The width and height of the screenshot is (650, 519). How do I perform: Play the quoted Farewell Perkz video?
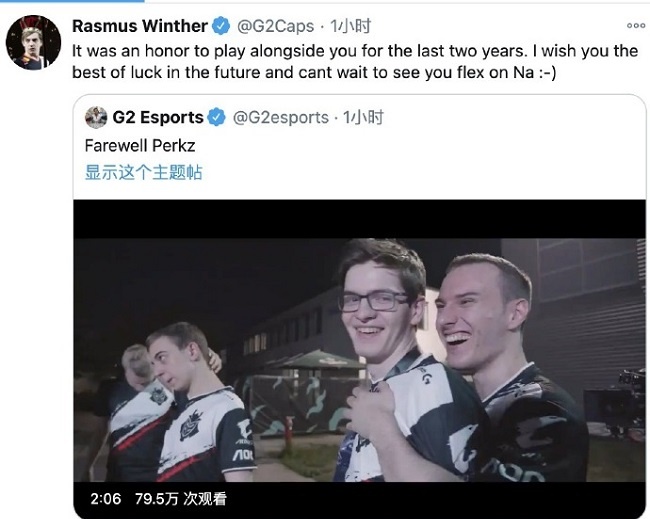[359, 359]
